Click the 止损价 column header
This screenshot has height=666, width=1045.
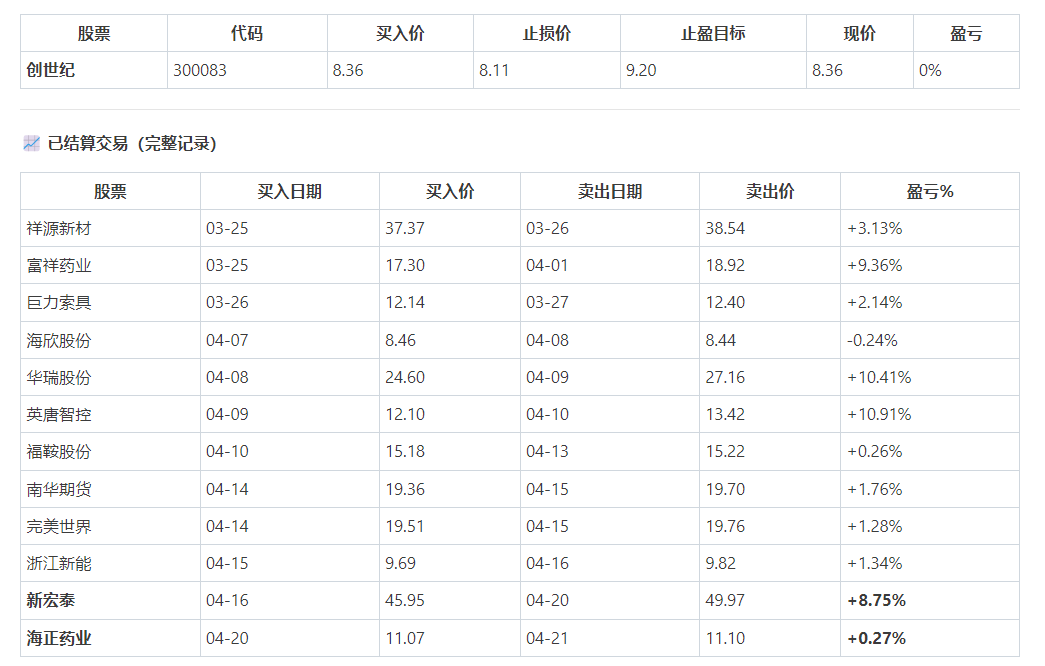click(x=546, y=33)
